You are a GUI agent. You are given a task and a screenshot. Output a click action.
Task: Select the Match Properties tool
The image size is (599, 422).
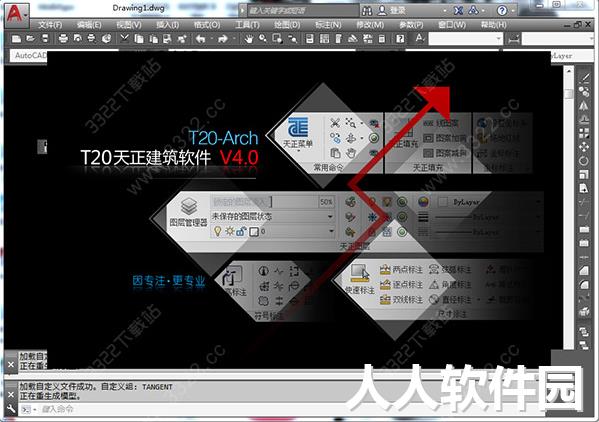point(167,39)
